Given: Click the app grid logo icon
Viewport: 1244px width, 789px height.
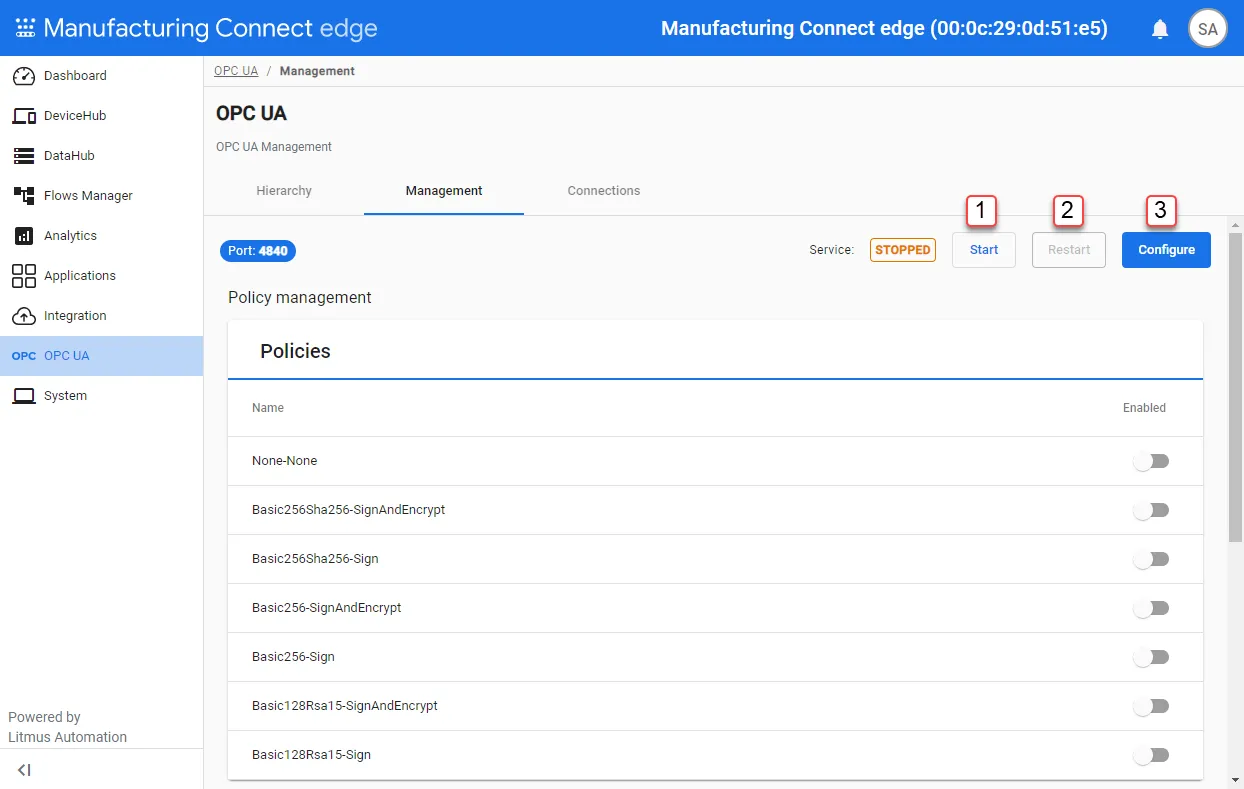Looking at the screenshot, I should click(x=25, y=28).
